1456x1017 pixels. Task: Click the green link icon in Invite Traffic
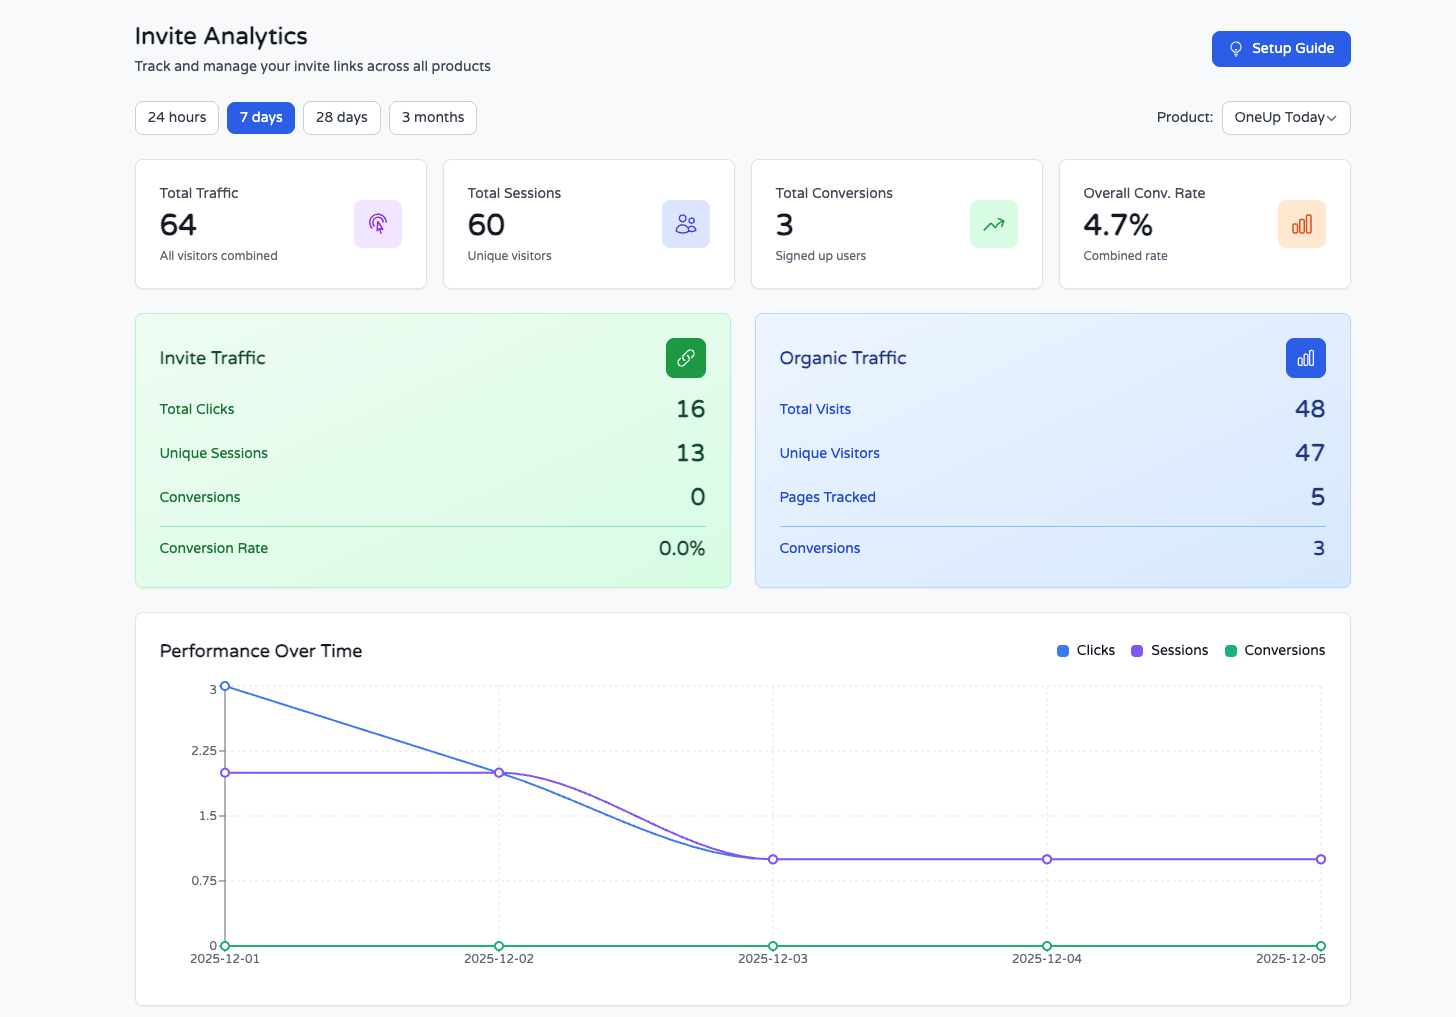685,358
